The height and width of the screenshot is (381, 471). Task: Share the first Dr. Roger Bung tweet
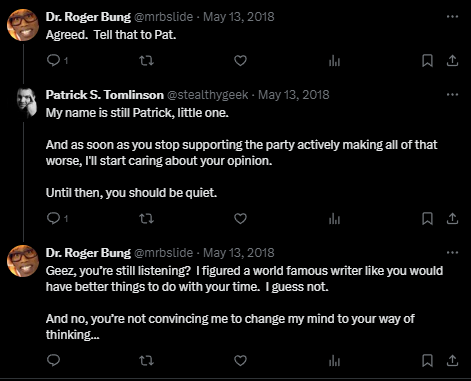[452, 61]
